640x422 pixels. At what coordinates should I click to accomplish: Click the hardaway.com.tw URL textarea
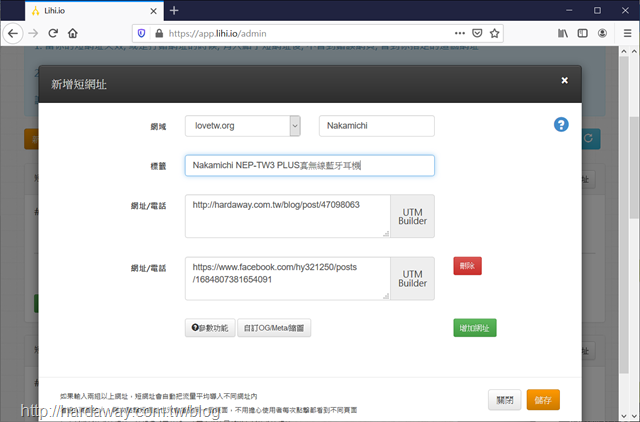tap(288, 216)
